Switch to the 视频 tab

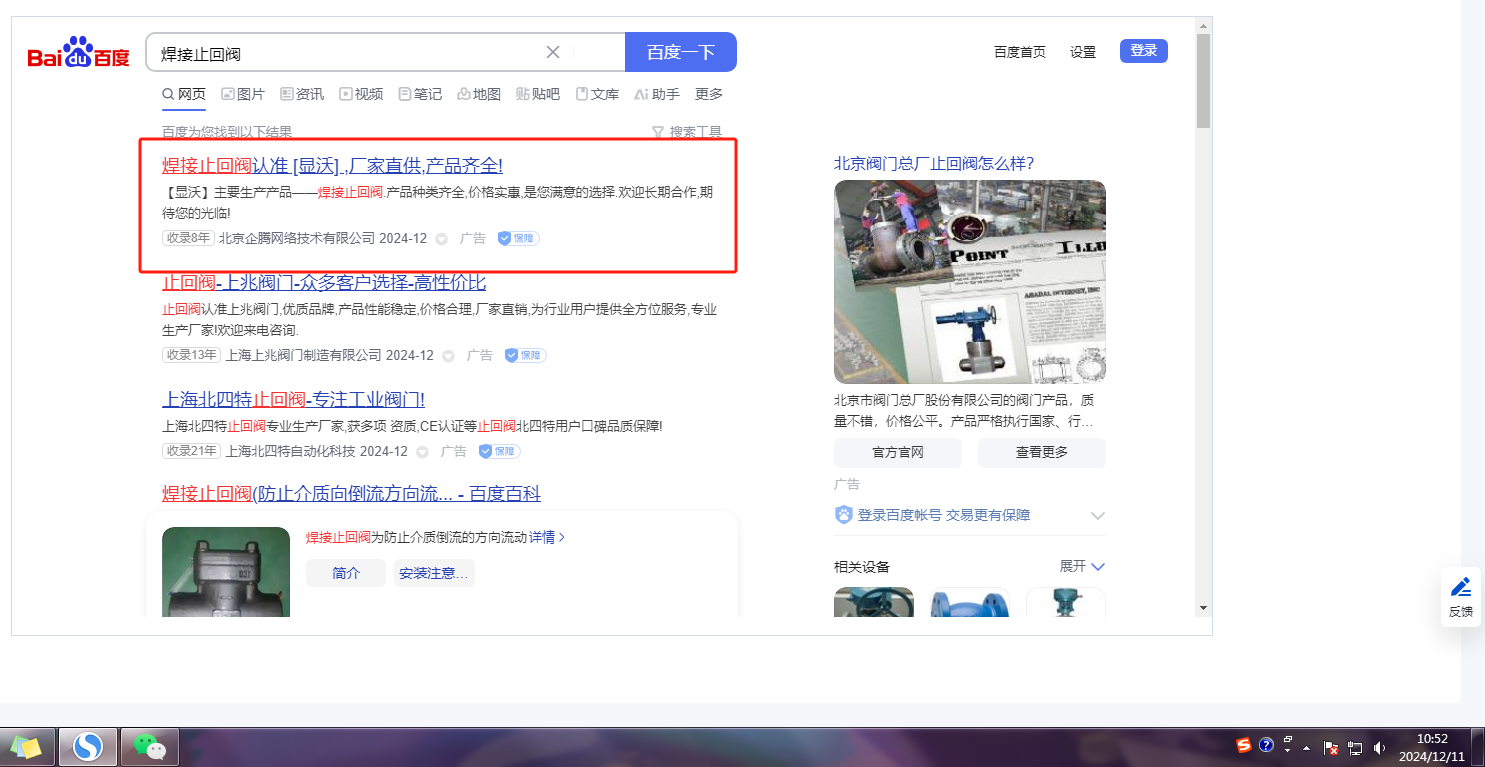361,94
